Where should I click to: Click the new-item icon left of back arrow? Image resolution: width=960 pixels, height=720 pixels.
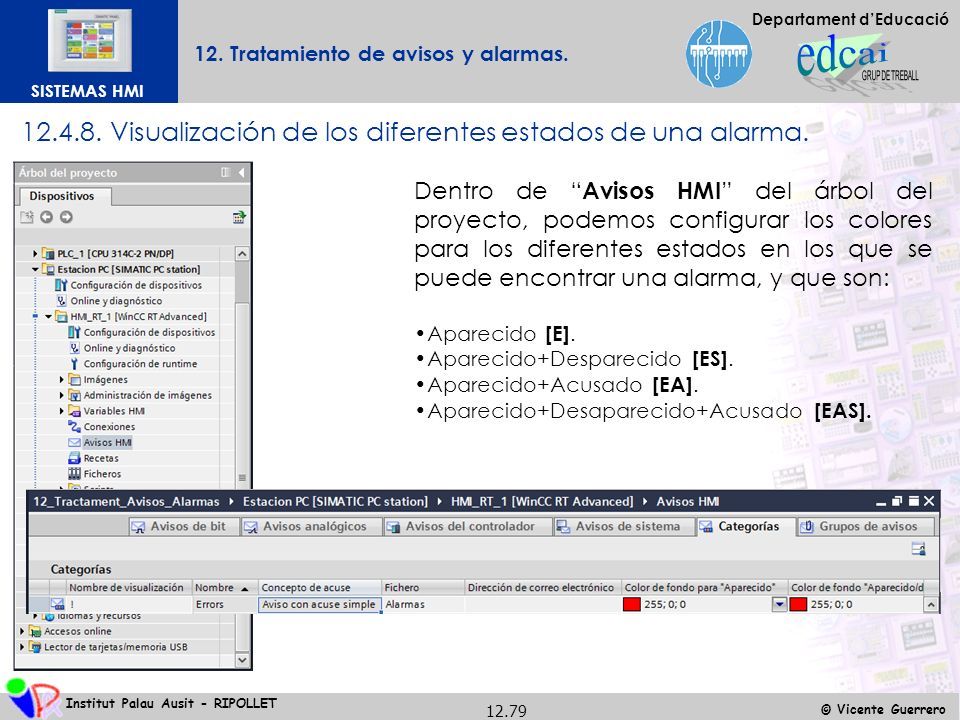(x=27, y=217)
